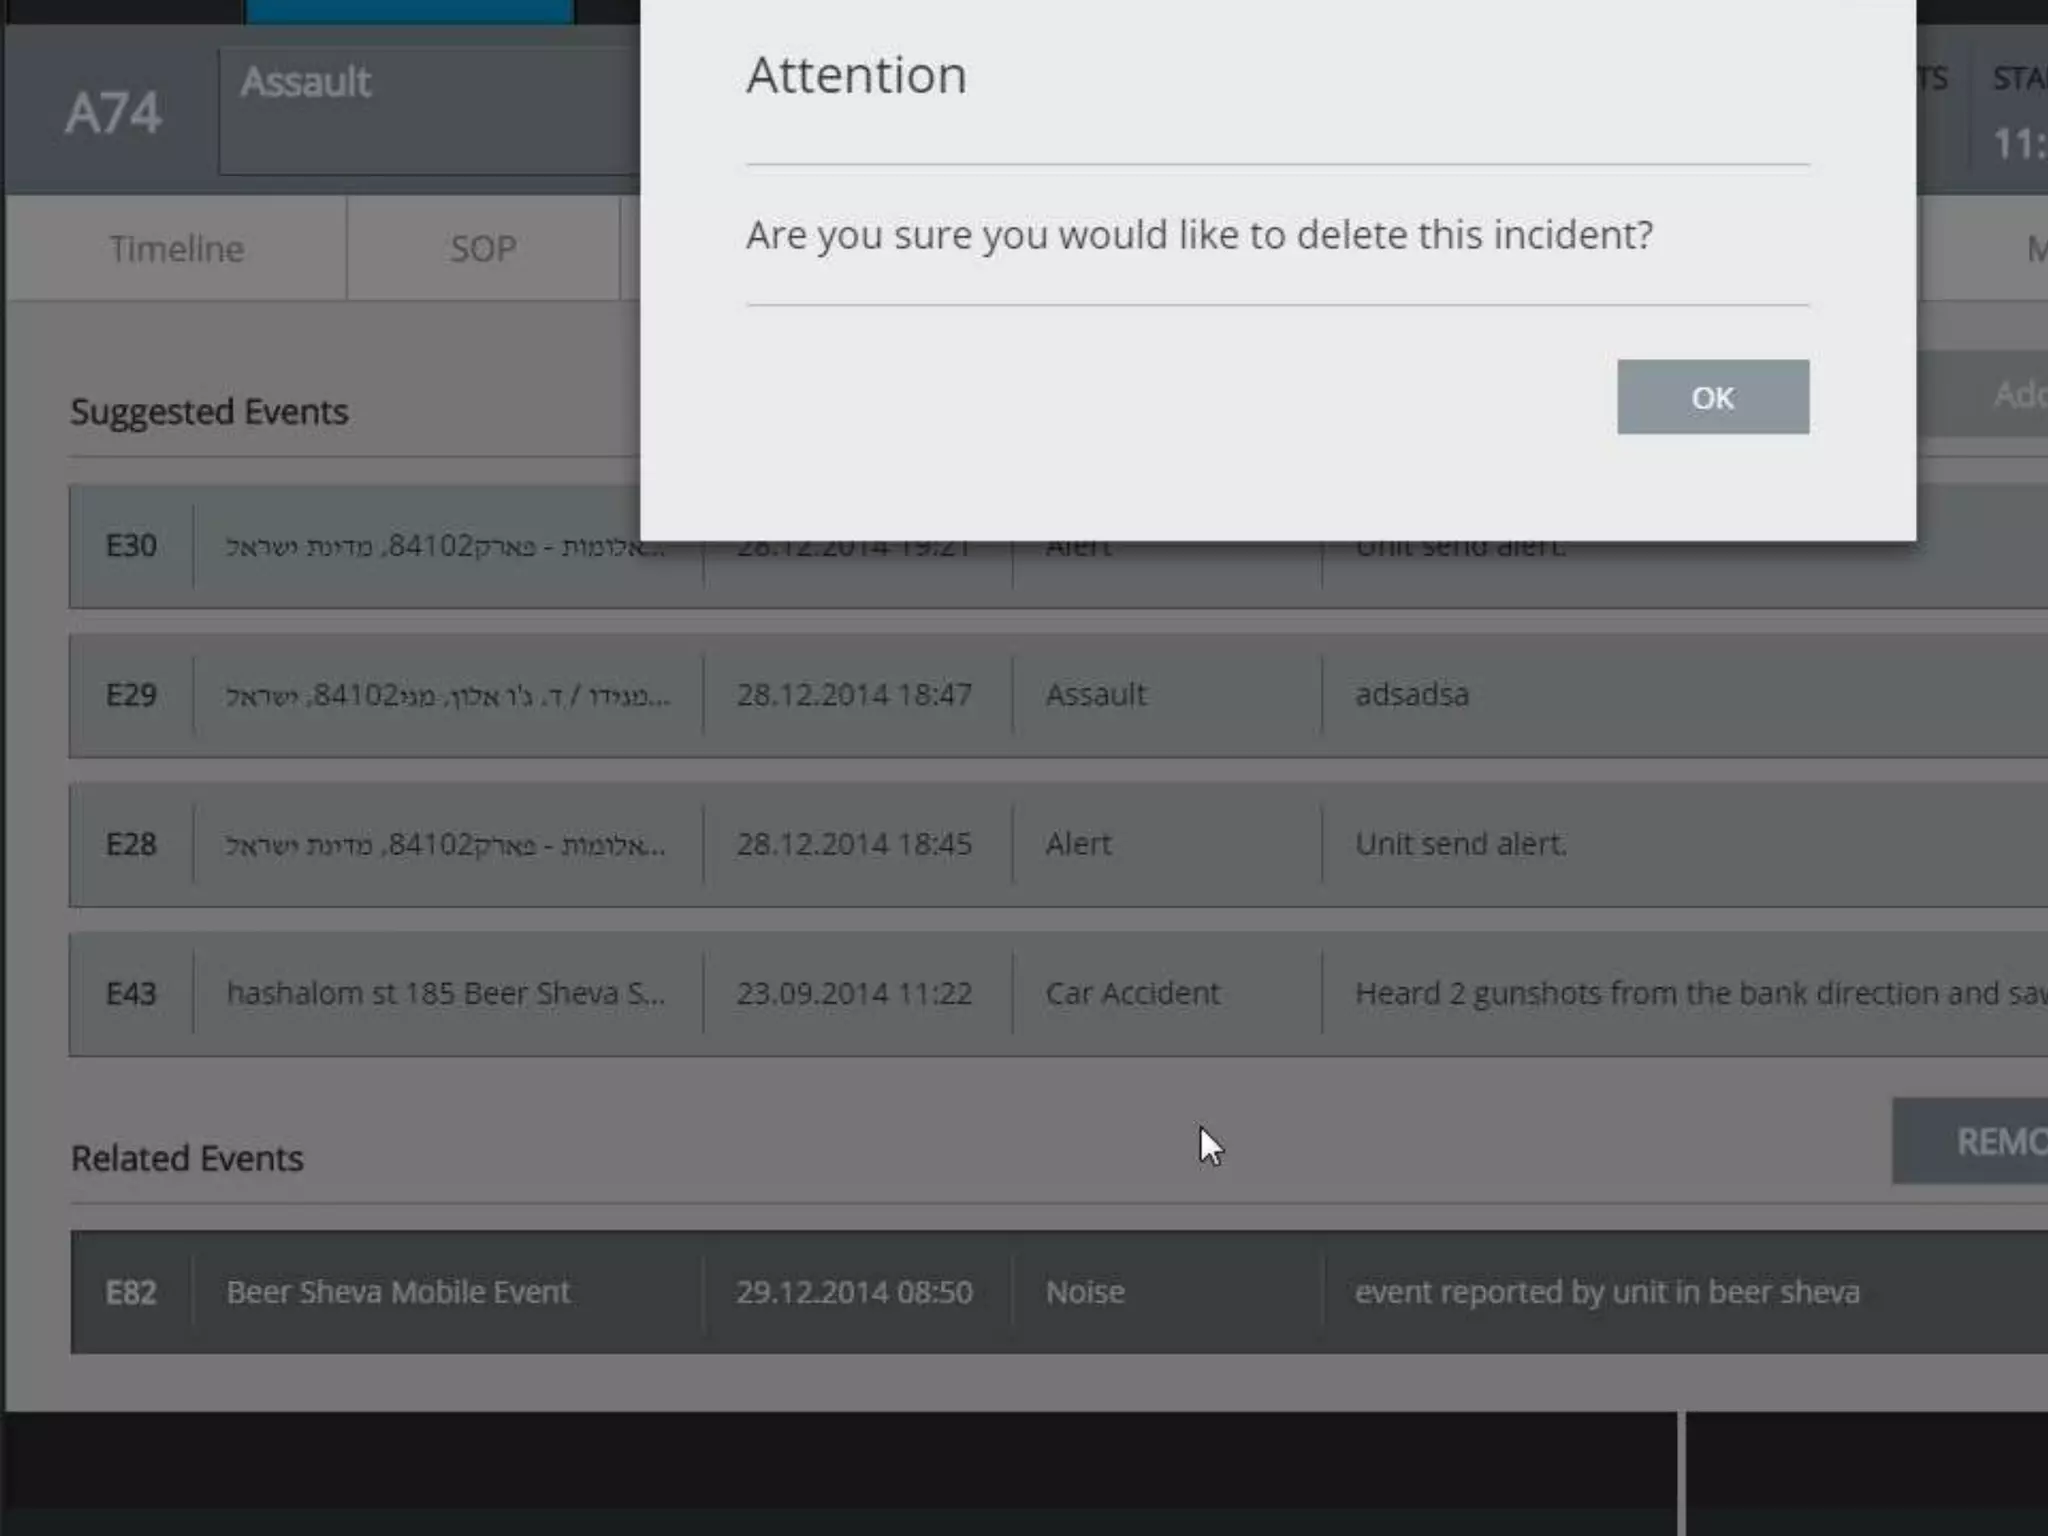Click the Heard 2 gunshots description
This screenshot has width=2048, height=1536.
[x=1690, y=994]
